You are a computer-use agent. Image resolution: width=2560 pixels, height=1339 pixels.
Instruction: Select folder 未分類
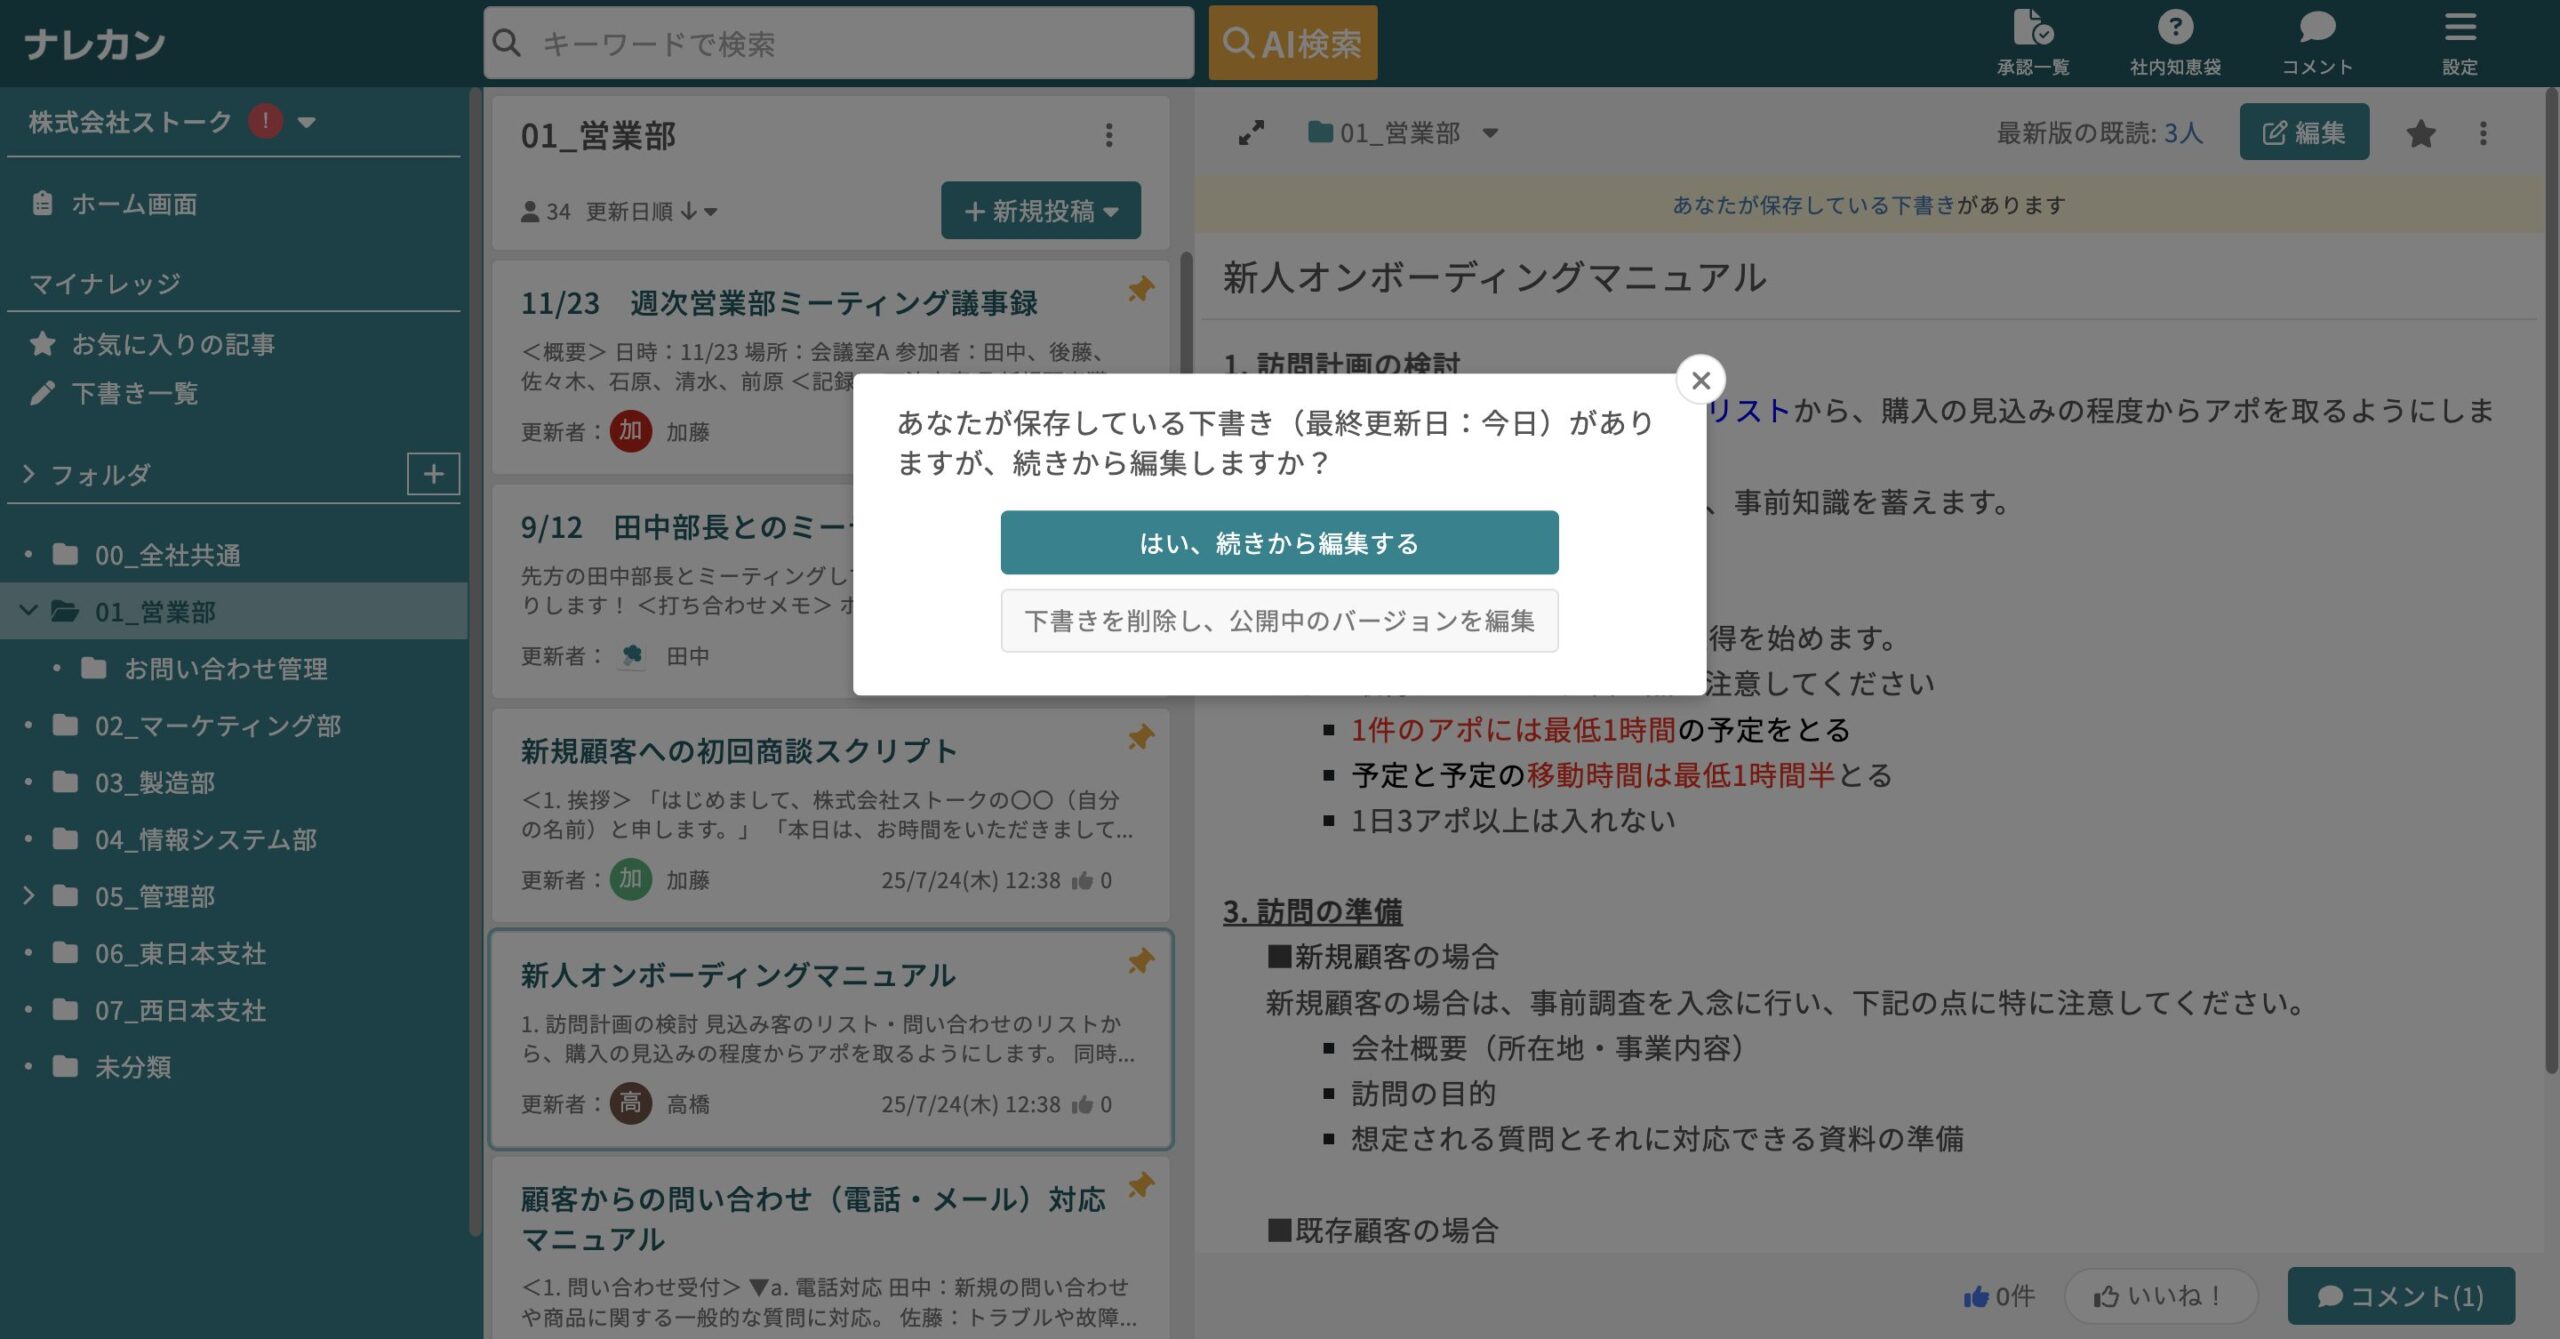point(133,1067)
